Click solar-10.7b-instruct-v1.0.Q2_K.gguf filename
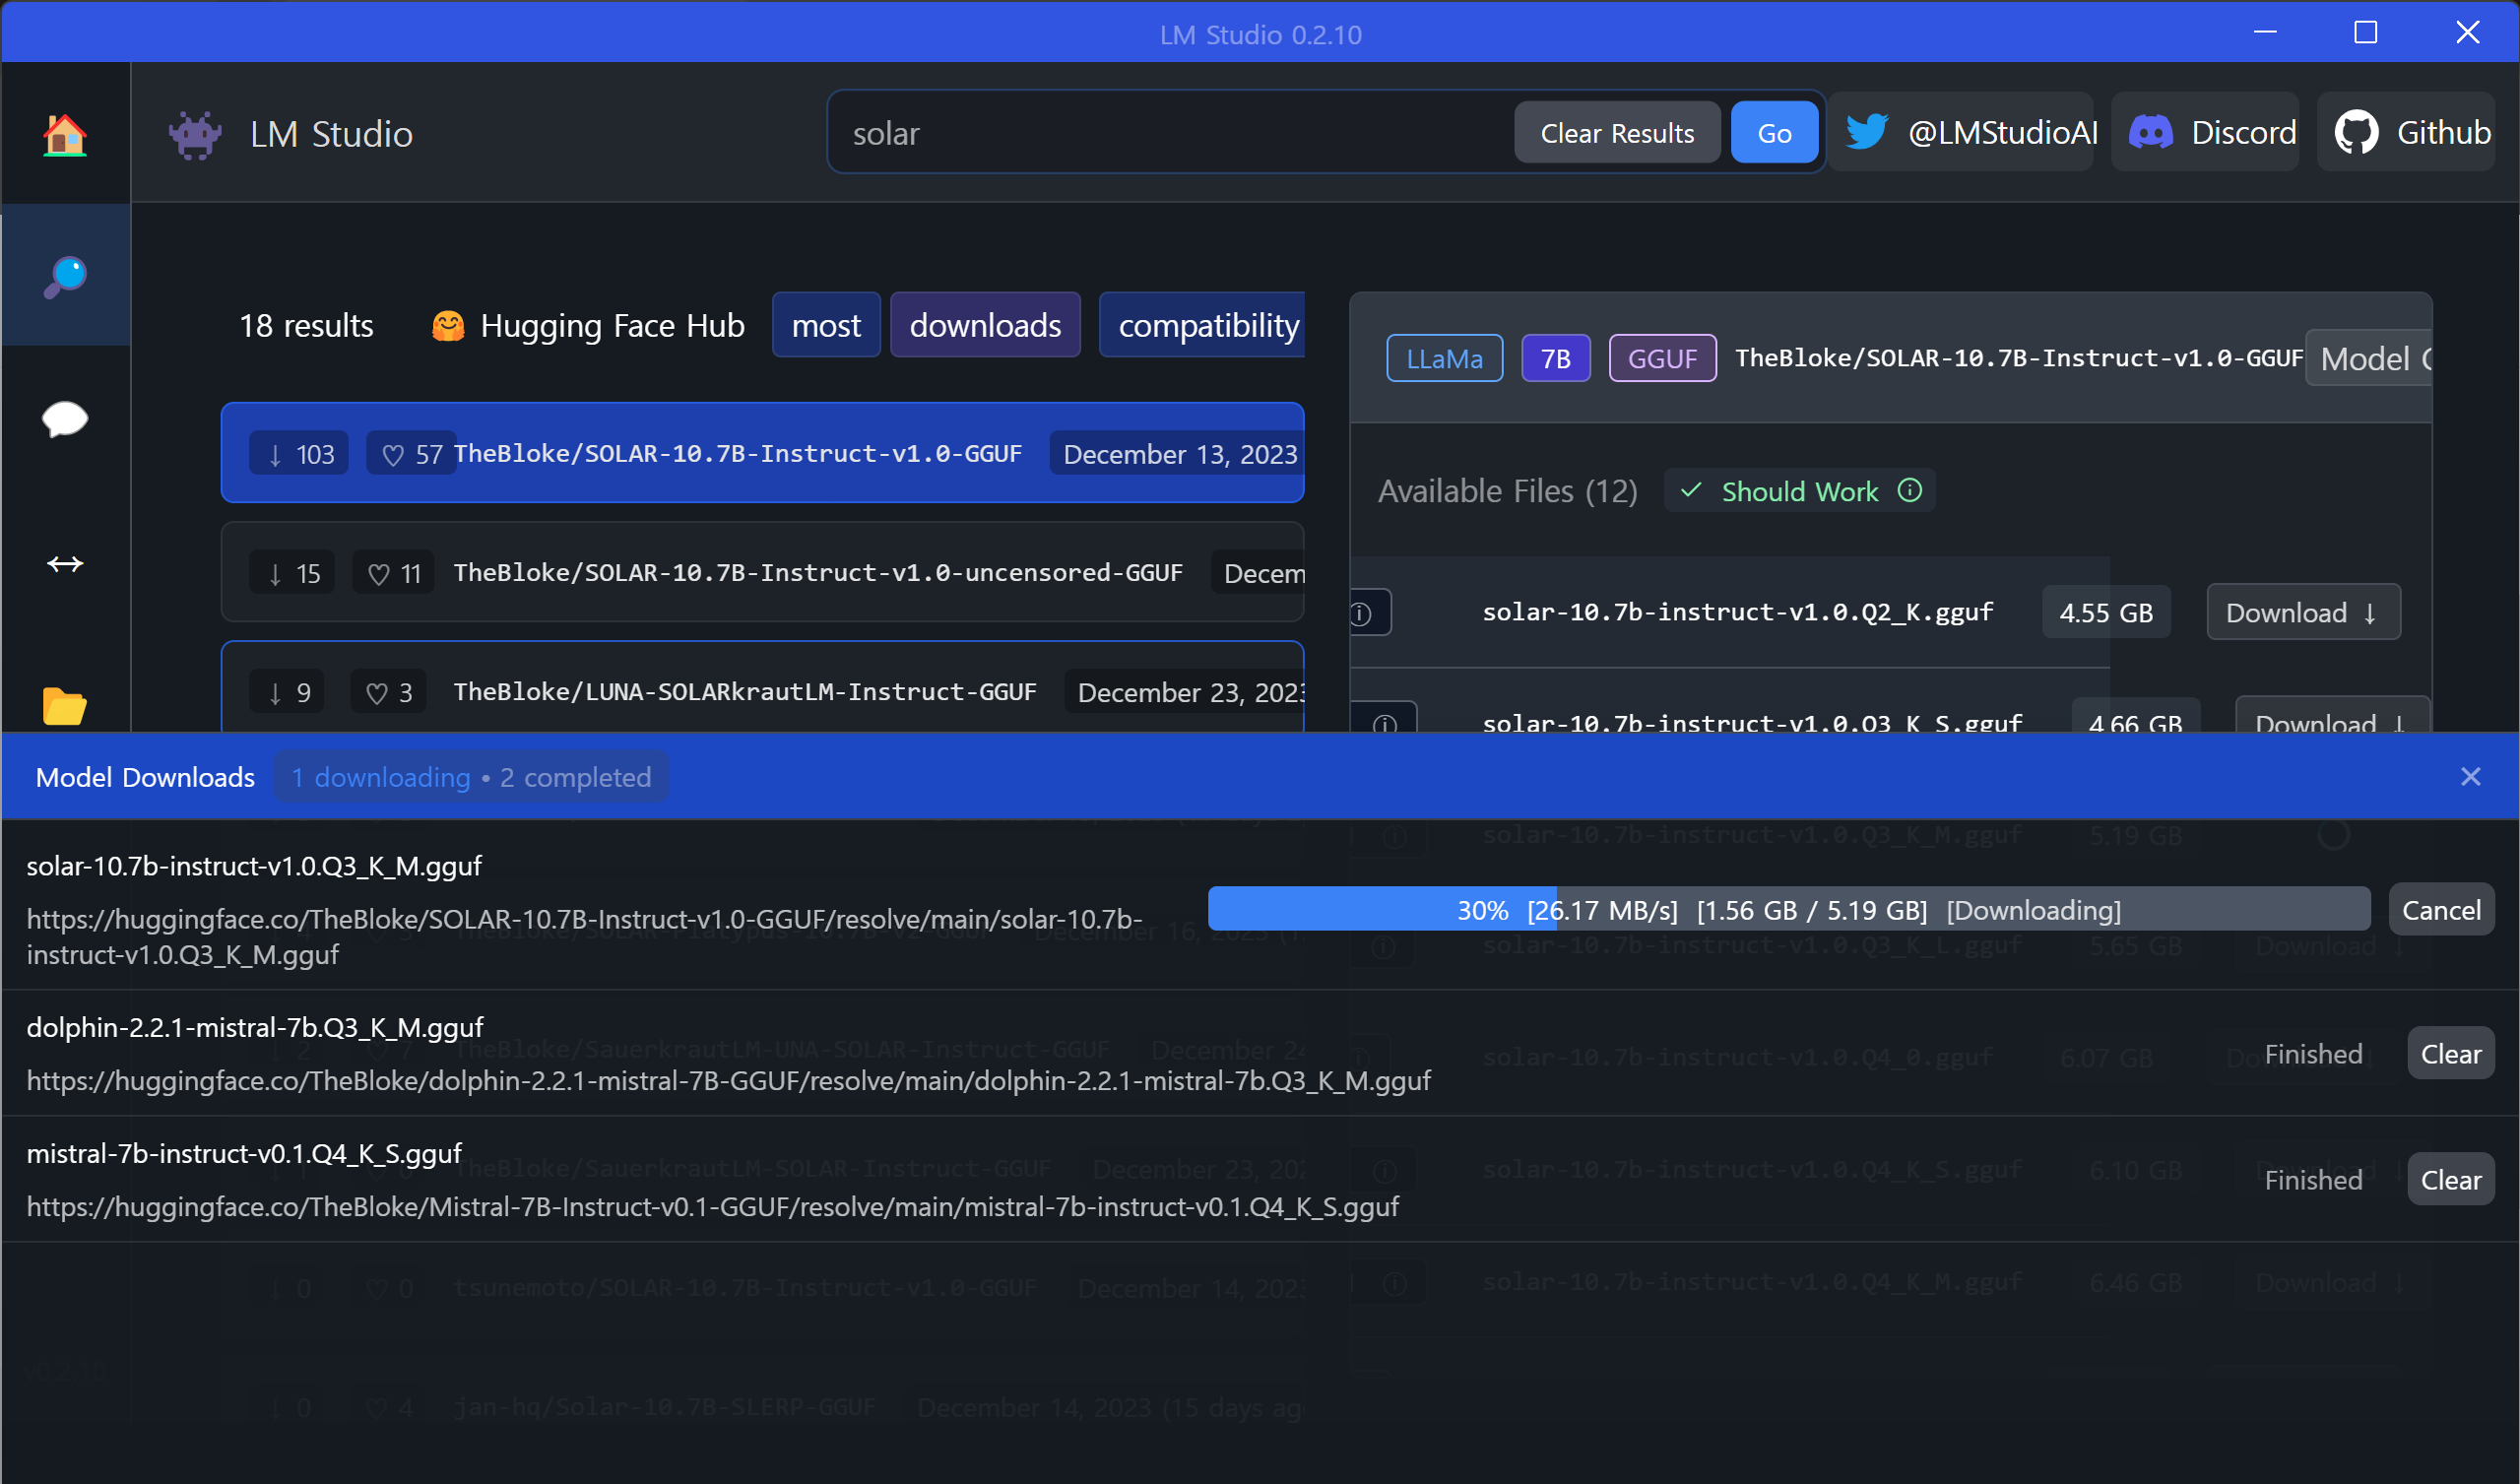 click(1738, 612)
